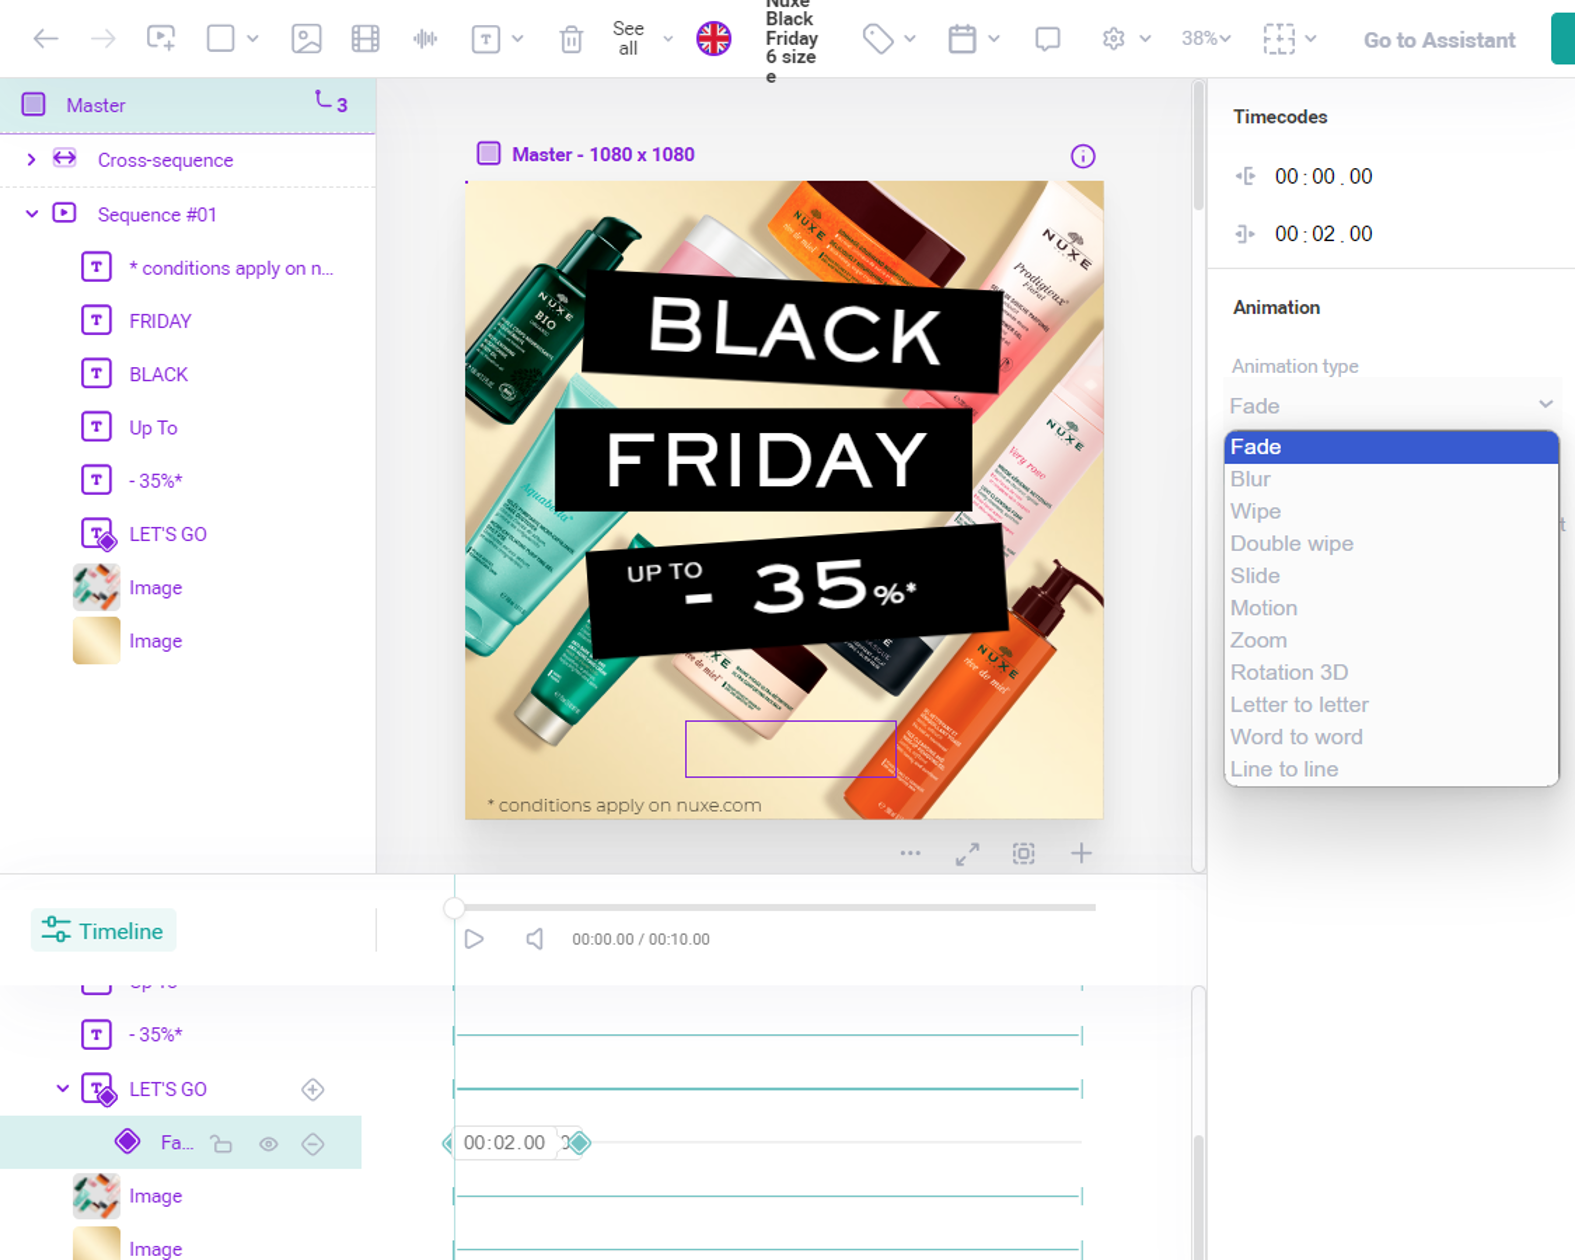Open the three-dot menu below the canvas

(x=910, y=853)
